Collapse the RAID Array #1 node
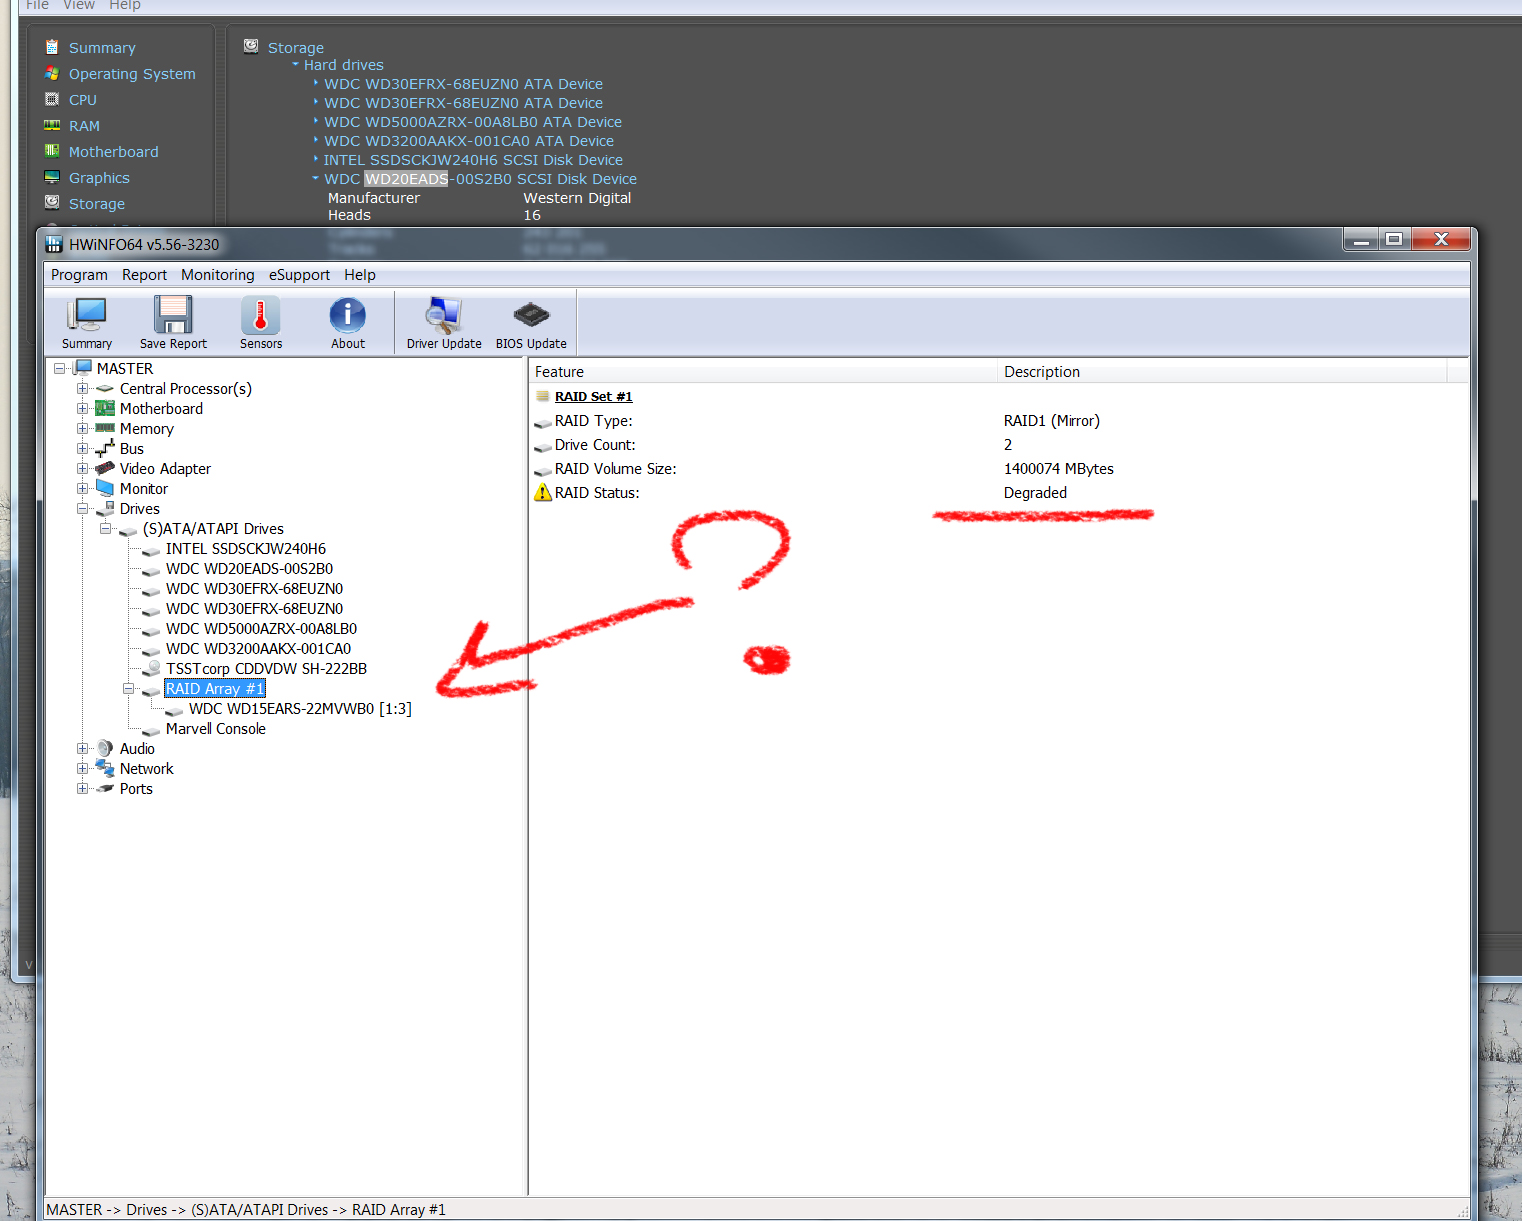Viewport: 1522px width, 1221px height. (128, 688)
